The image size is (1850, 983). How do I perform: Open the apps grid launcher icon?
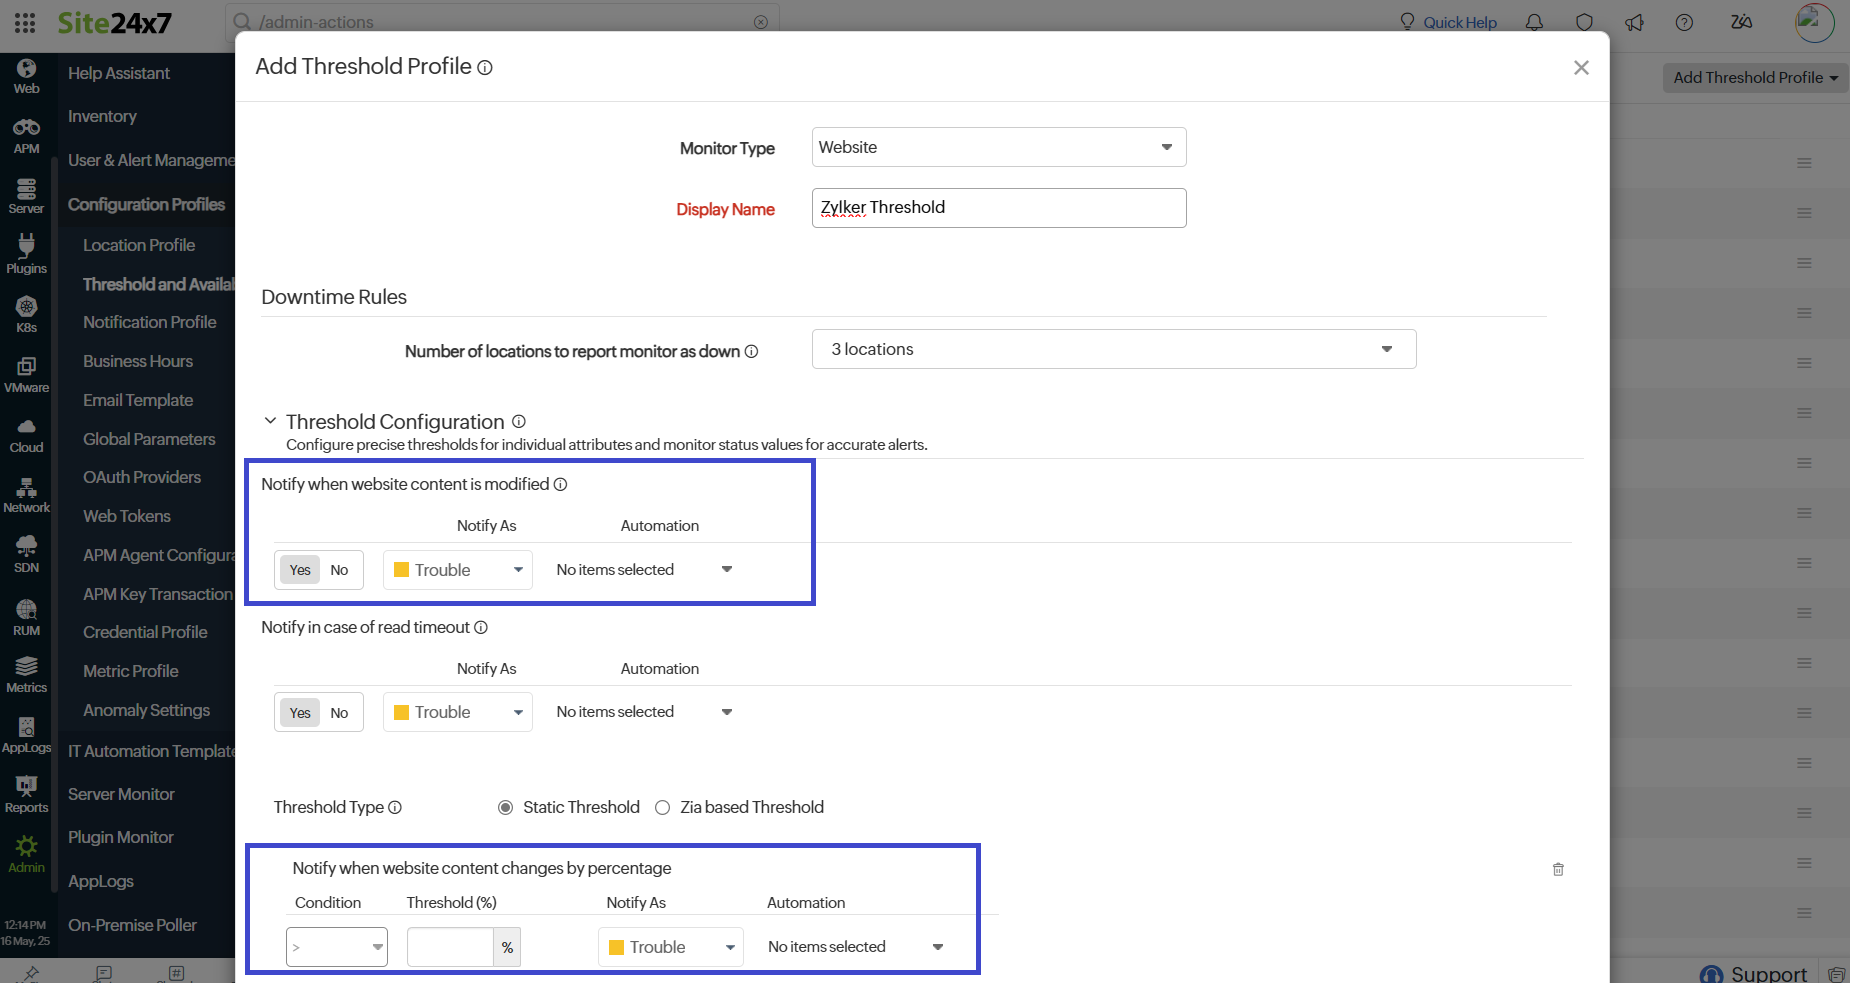coord(25,22)
